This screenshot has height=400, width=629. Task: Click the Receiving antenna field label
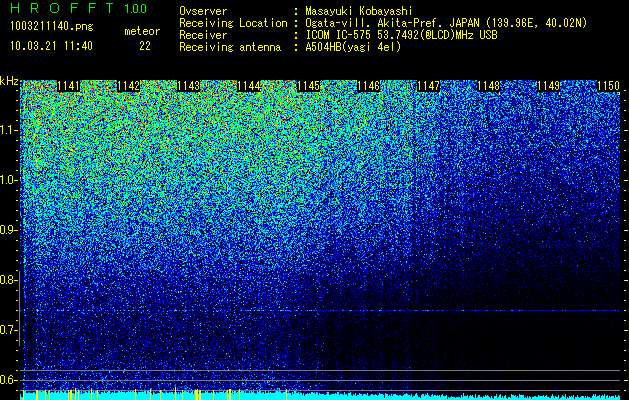tap(230, 47)
